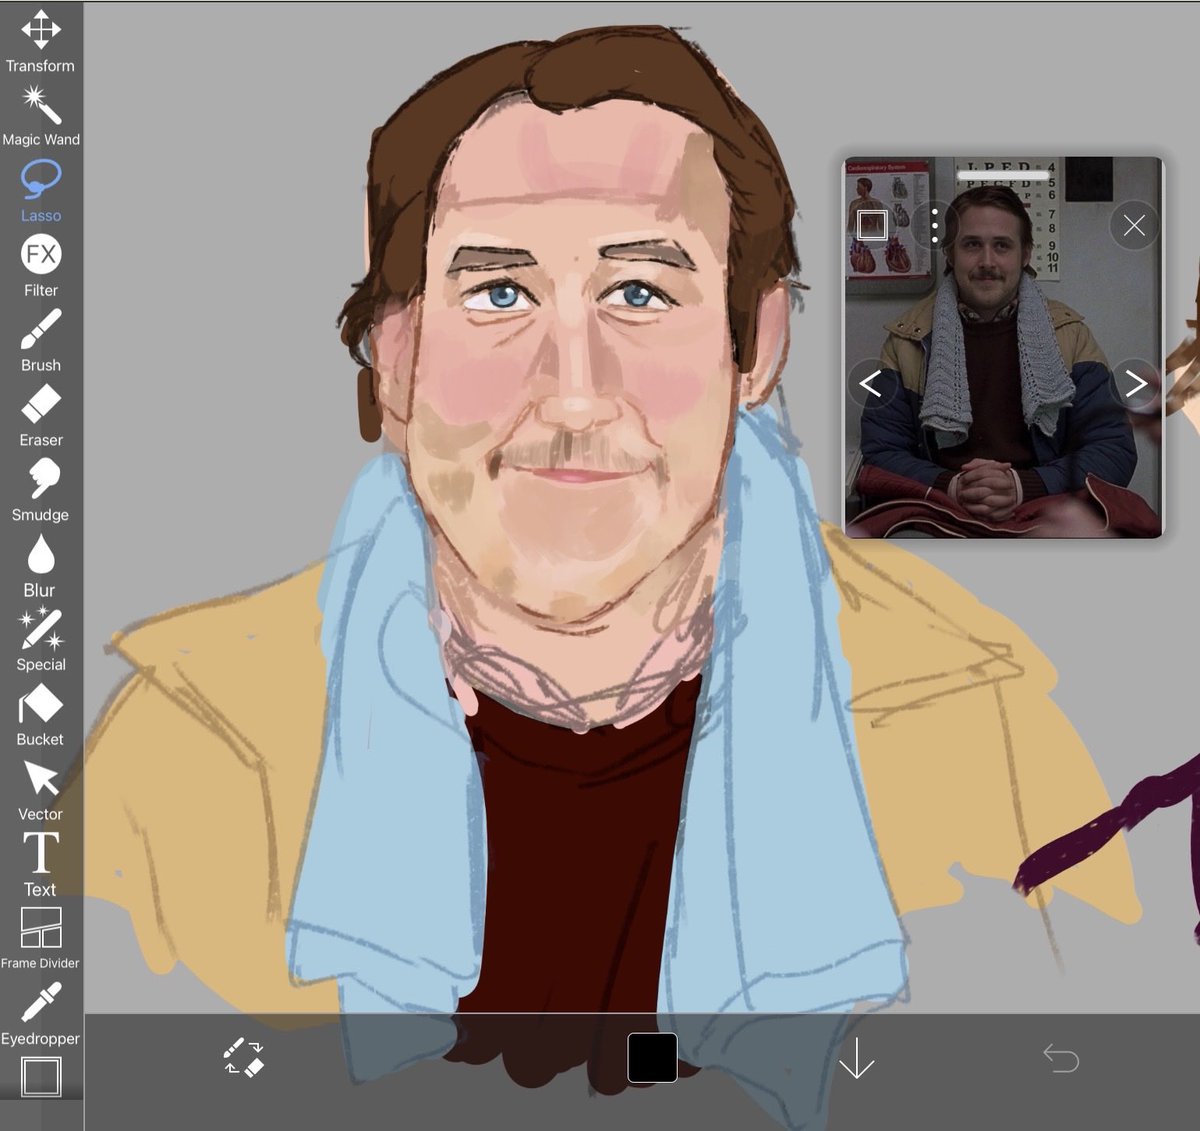Go to previous reference image
Image resolution: width=1200 pixels, height=1131 pixels.
(x=870, y=383)
